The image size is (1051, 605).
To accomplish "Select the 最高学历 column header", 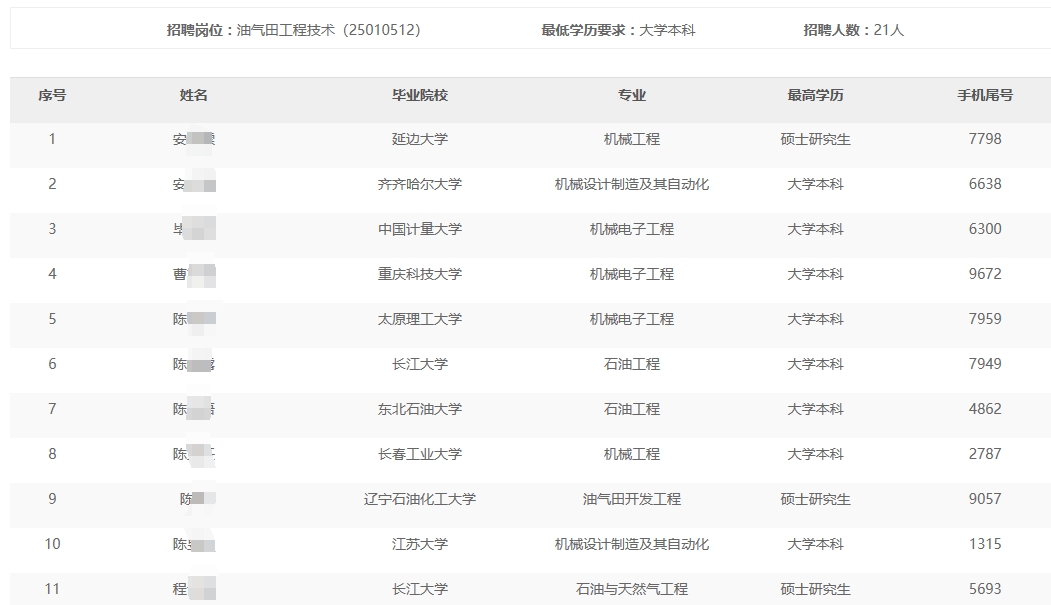I will coord(815,95).
